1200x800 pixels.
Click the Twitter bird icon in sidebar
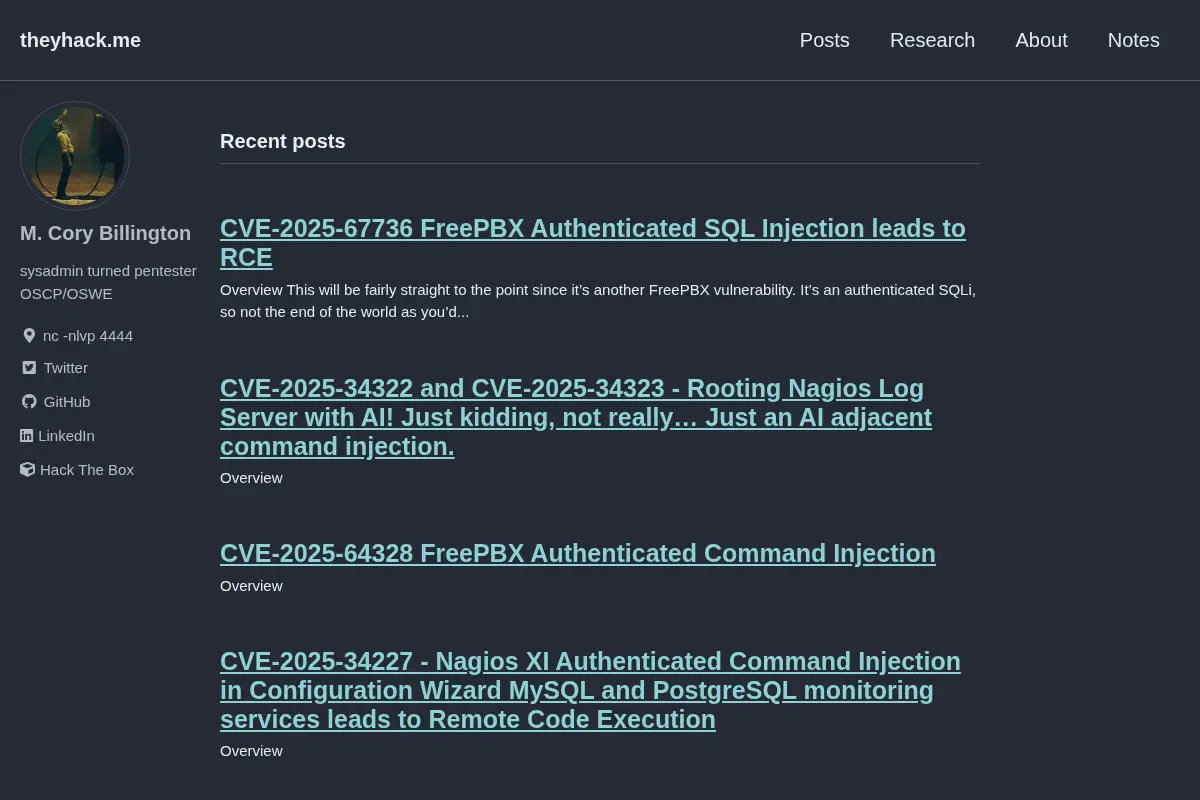coord(29,368)
